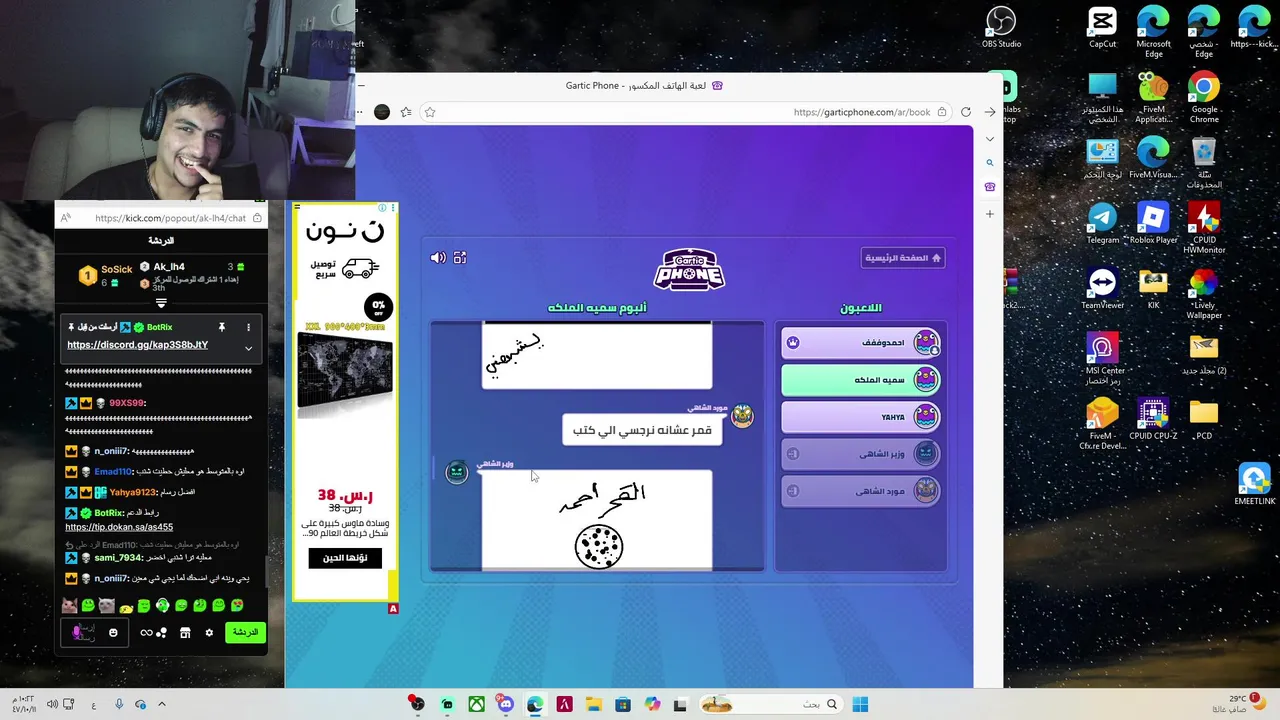Viewport: 1280px width, 720px height.
Task: Open Kick chat settings gear
Action: click(209, 633)
